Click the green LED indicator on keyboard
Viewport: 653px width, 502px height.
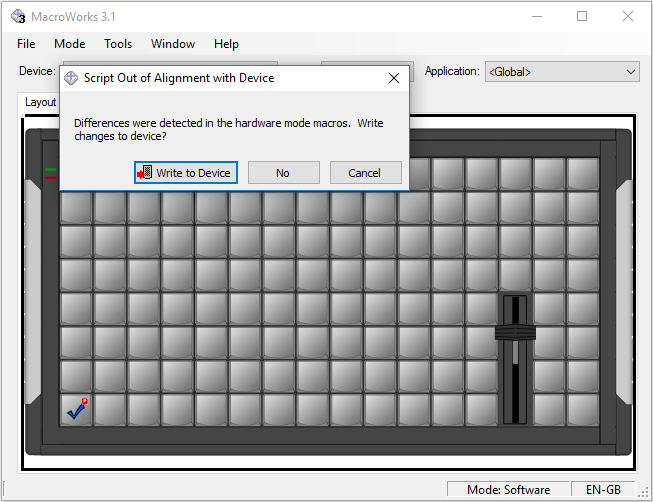[x=50, y=170]
